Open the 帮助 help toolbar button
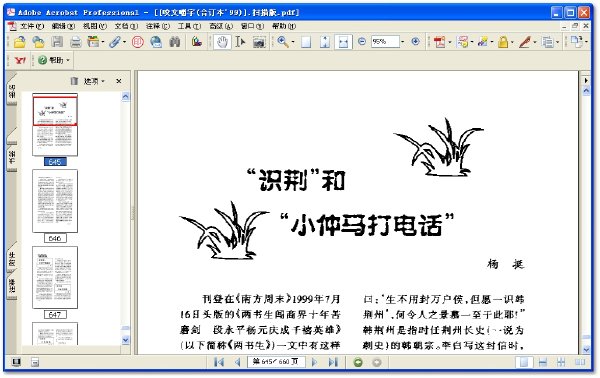Screen dimensions: 600x378 click(x=53, y=60)
